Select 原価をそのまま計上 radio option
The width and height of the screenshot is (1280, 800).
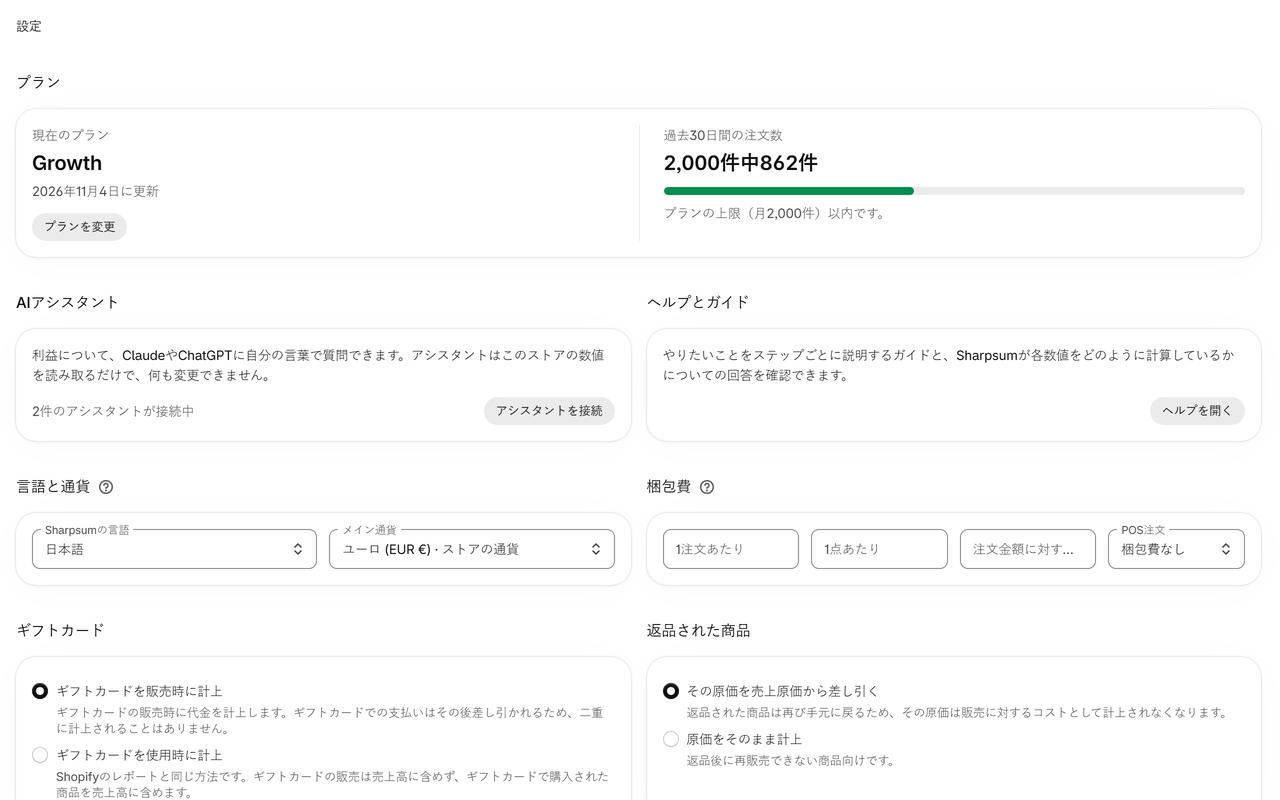click(671, 739)
